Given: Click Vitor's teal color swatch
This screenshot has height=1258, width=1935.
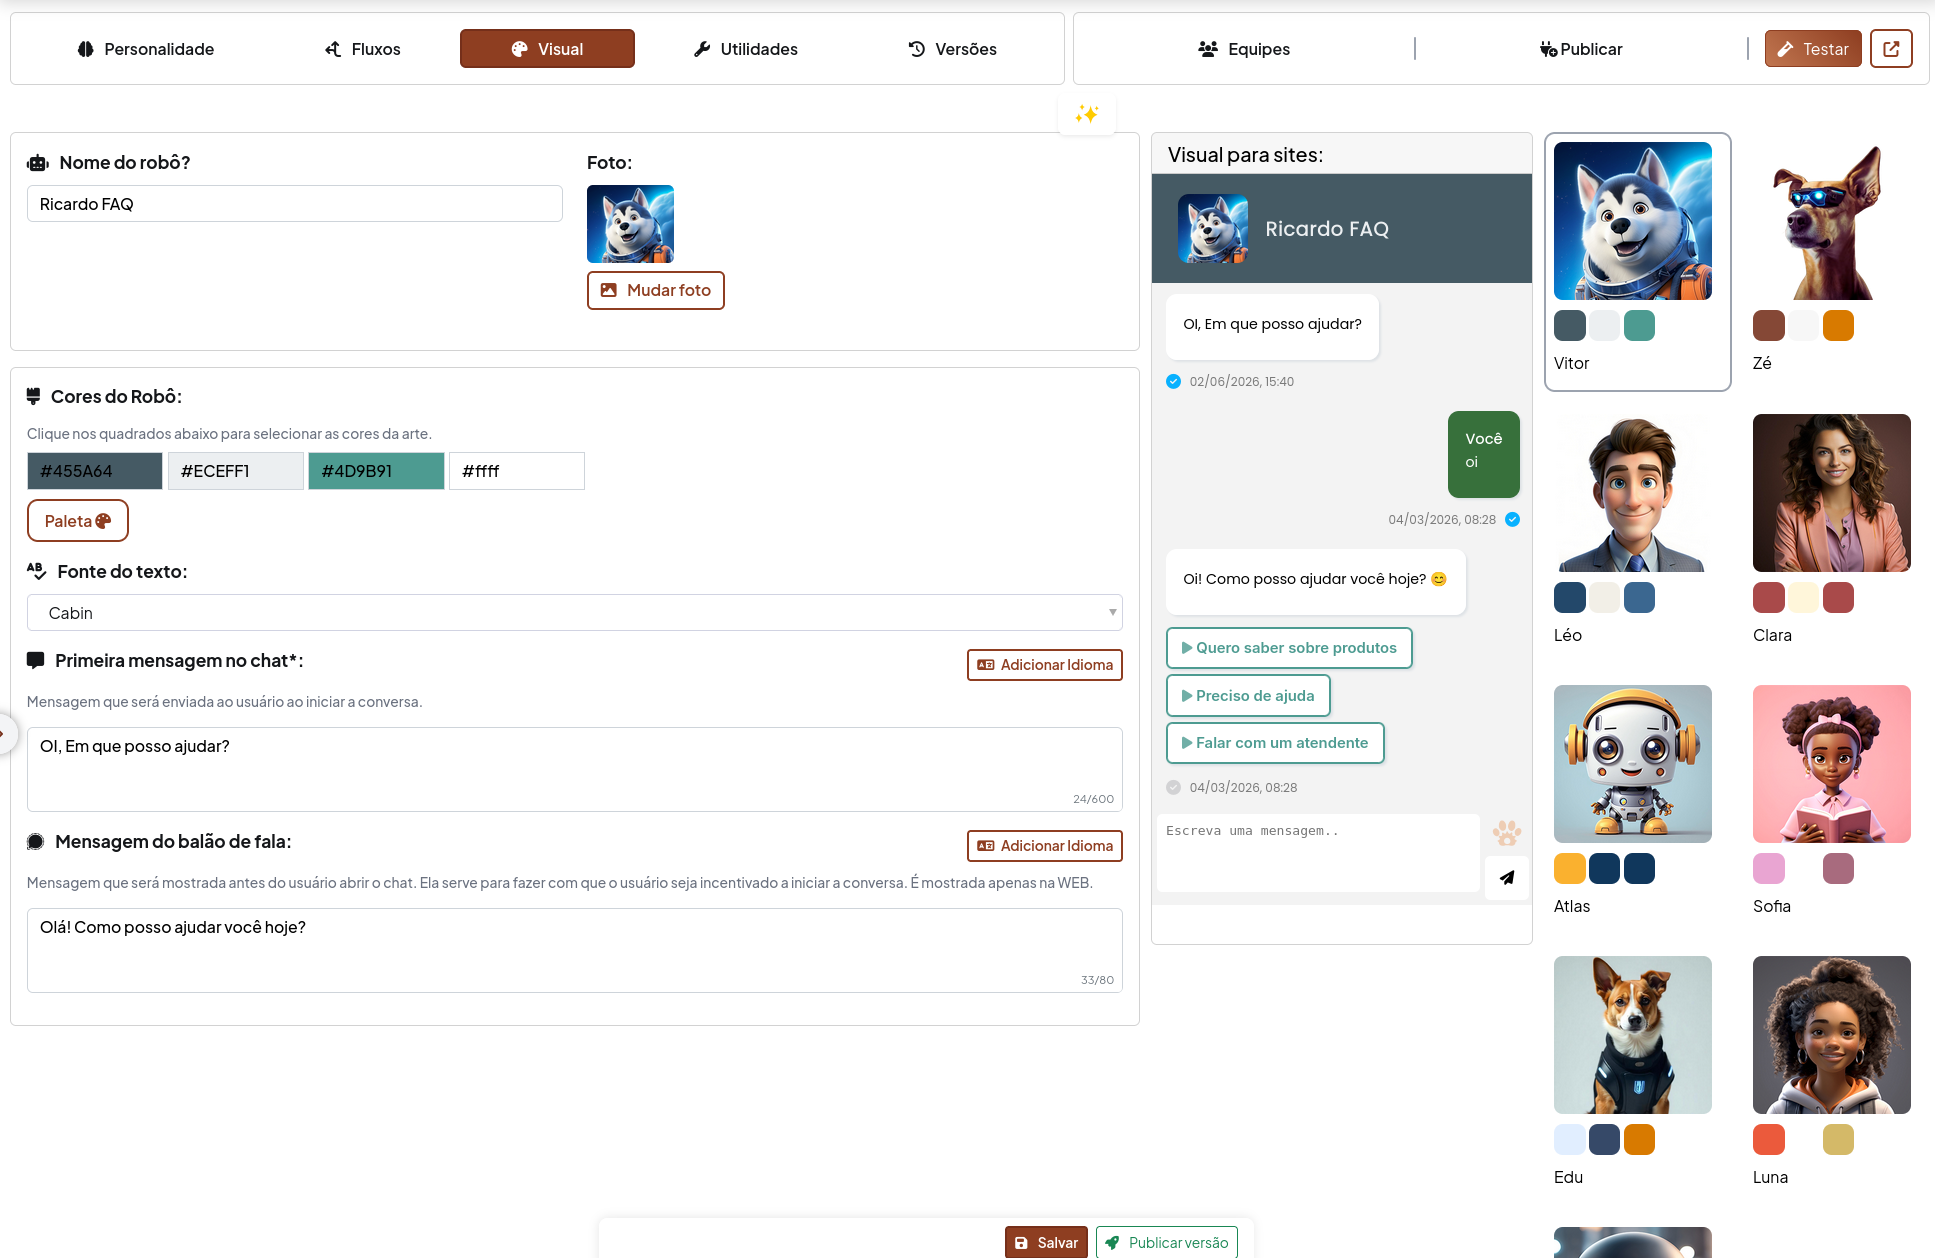Looking at the screenshot, I should tap(1639, 326).
